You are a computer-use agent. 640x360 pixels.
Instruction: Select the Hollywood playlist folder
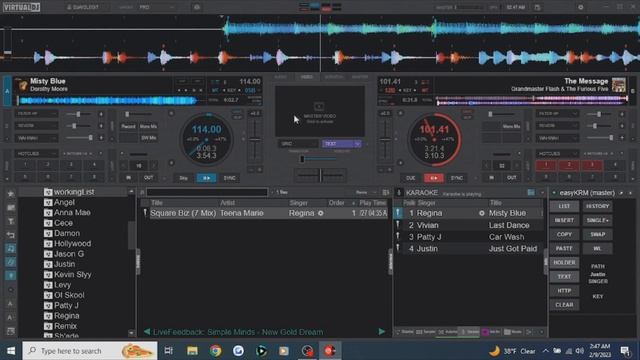(x=72, y=244)
